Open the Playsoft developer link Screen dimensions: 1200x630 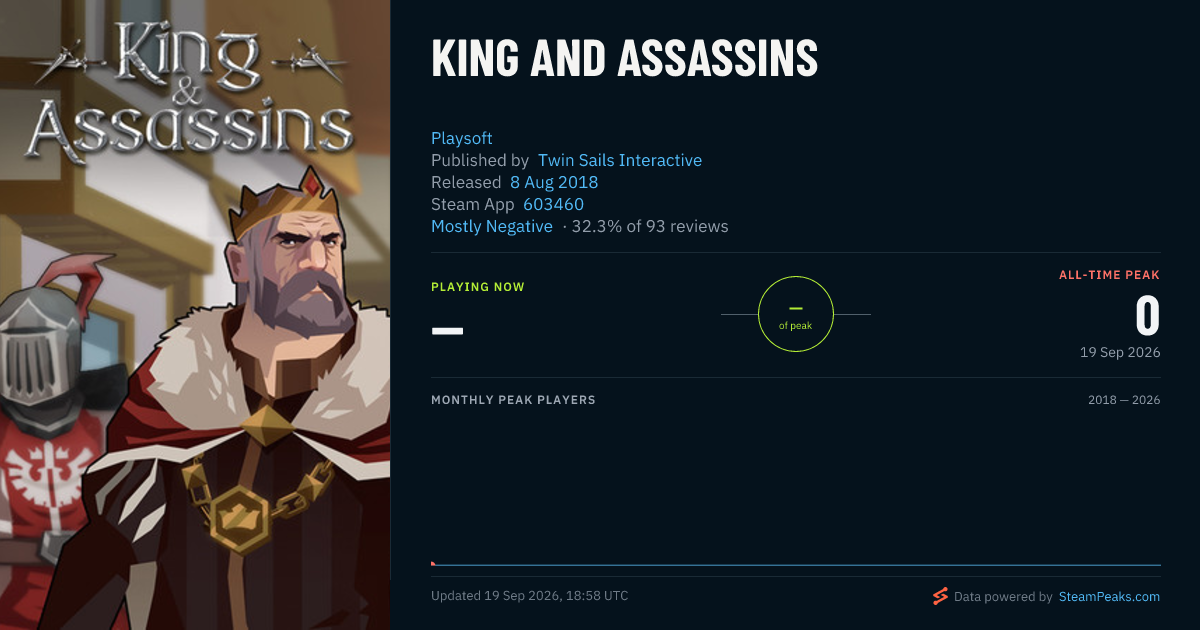click(x=462, y=138)
